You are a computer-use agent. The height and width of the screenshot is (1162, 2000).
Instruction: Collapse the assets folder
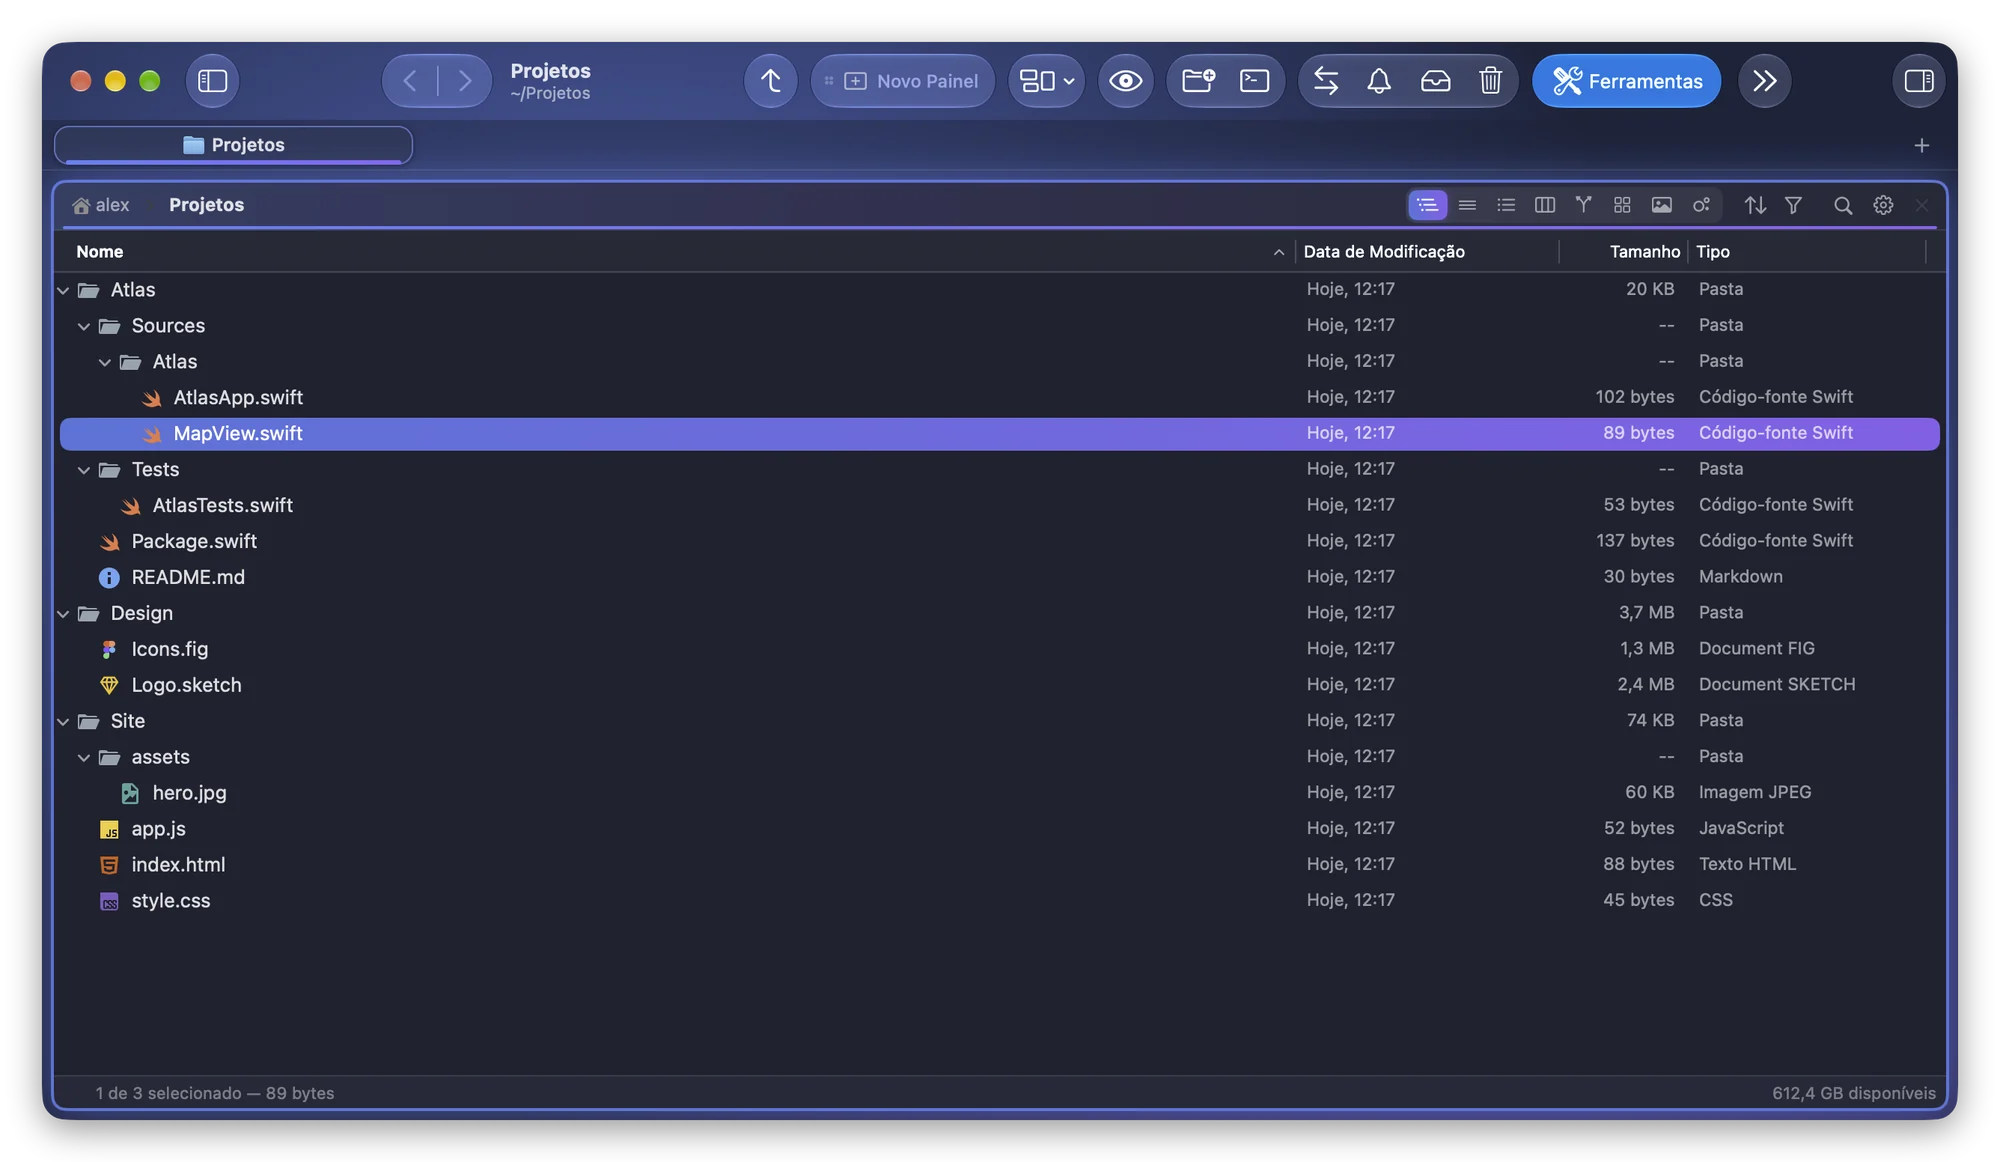coord(84,758)
